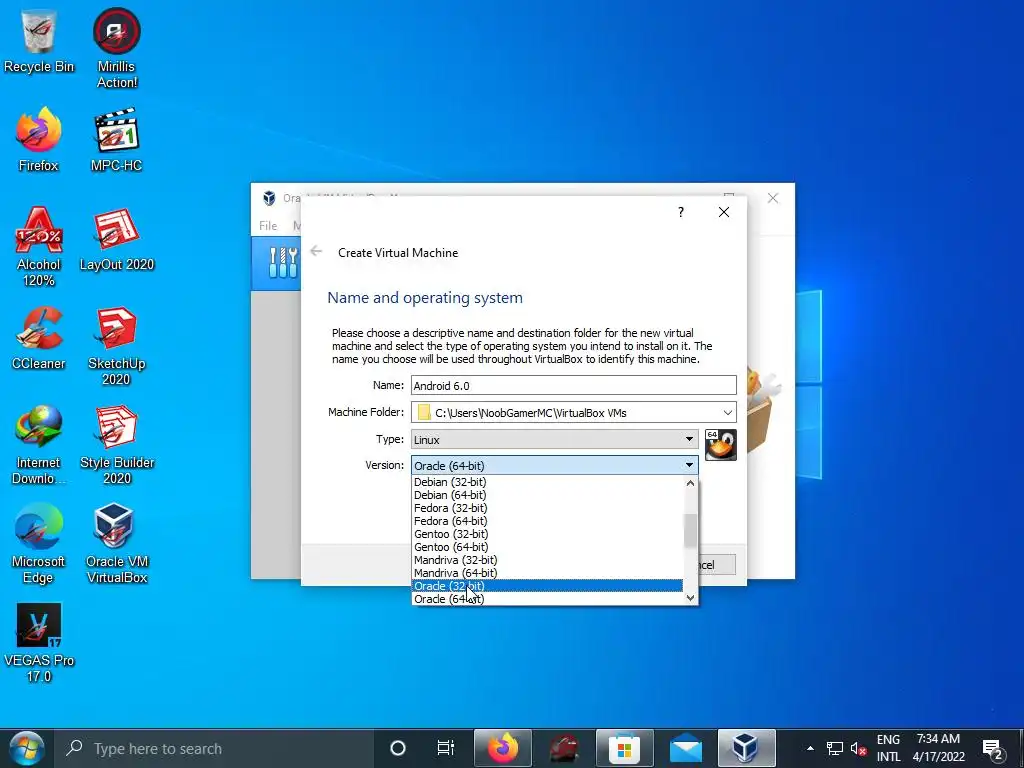Select Internet Download Manager desktop icon
Viewport: 1024px width, 768px height.
(39, 445)
